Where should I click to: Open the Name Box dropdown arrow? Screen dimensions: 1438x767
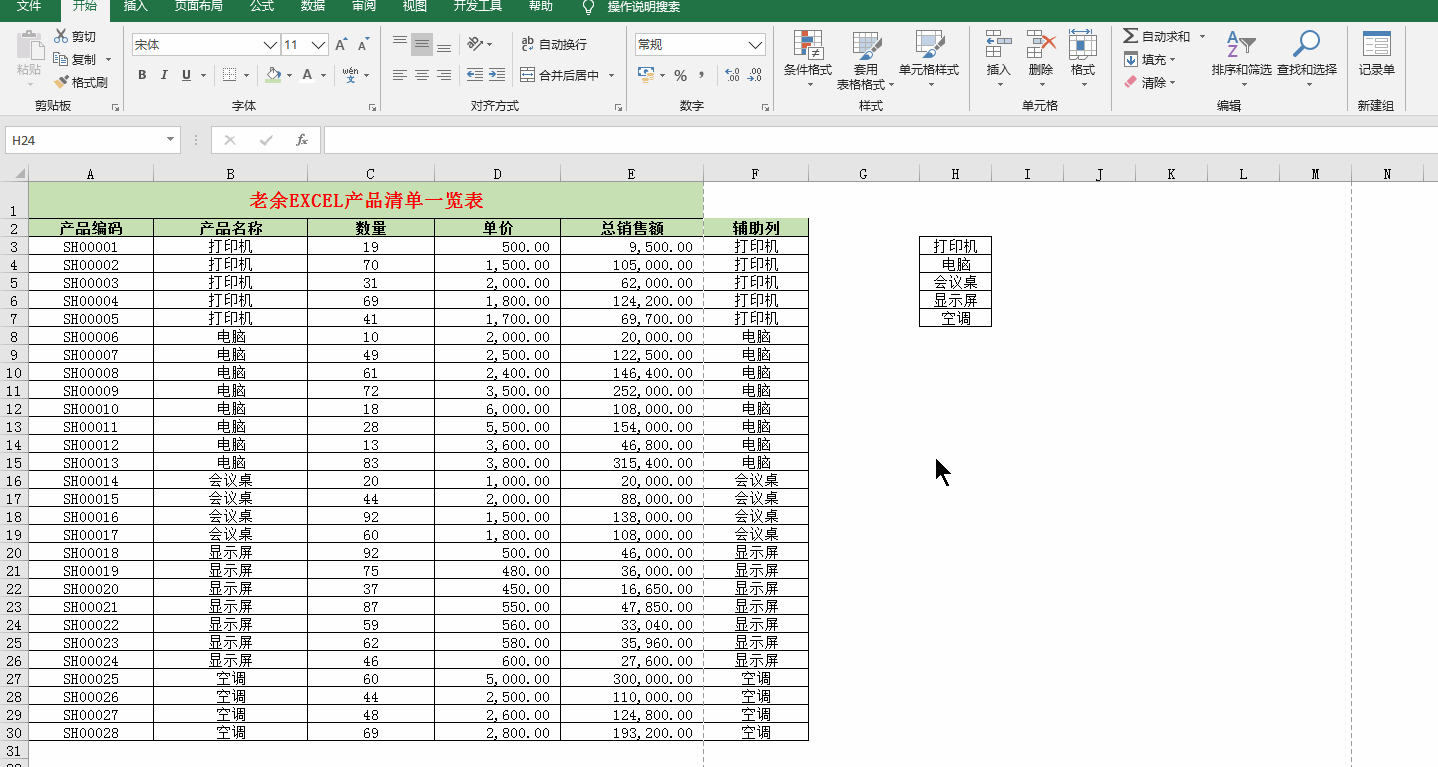click(170, 140)
